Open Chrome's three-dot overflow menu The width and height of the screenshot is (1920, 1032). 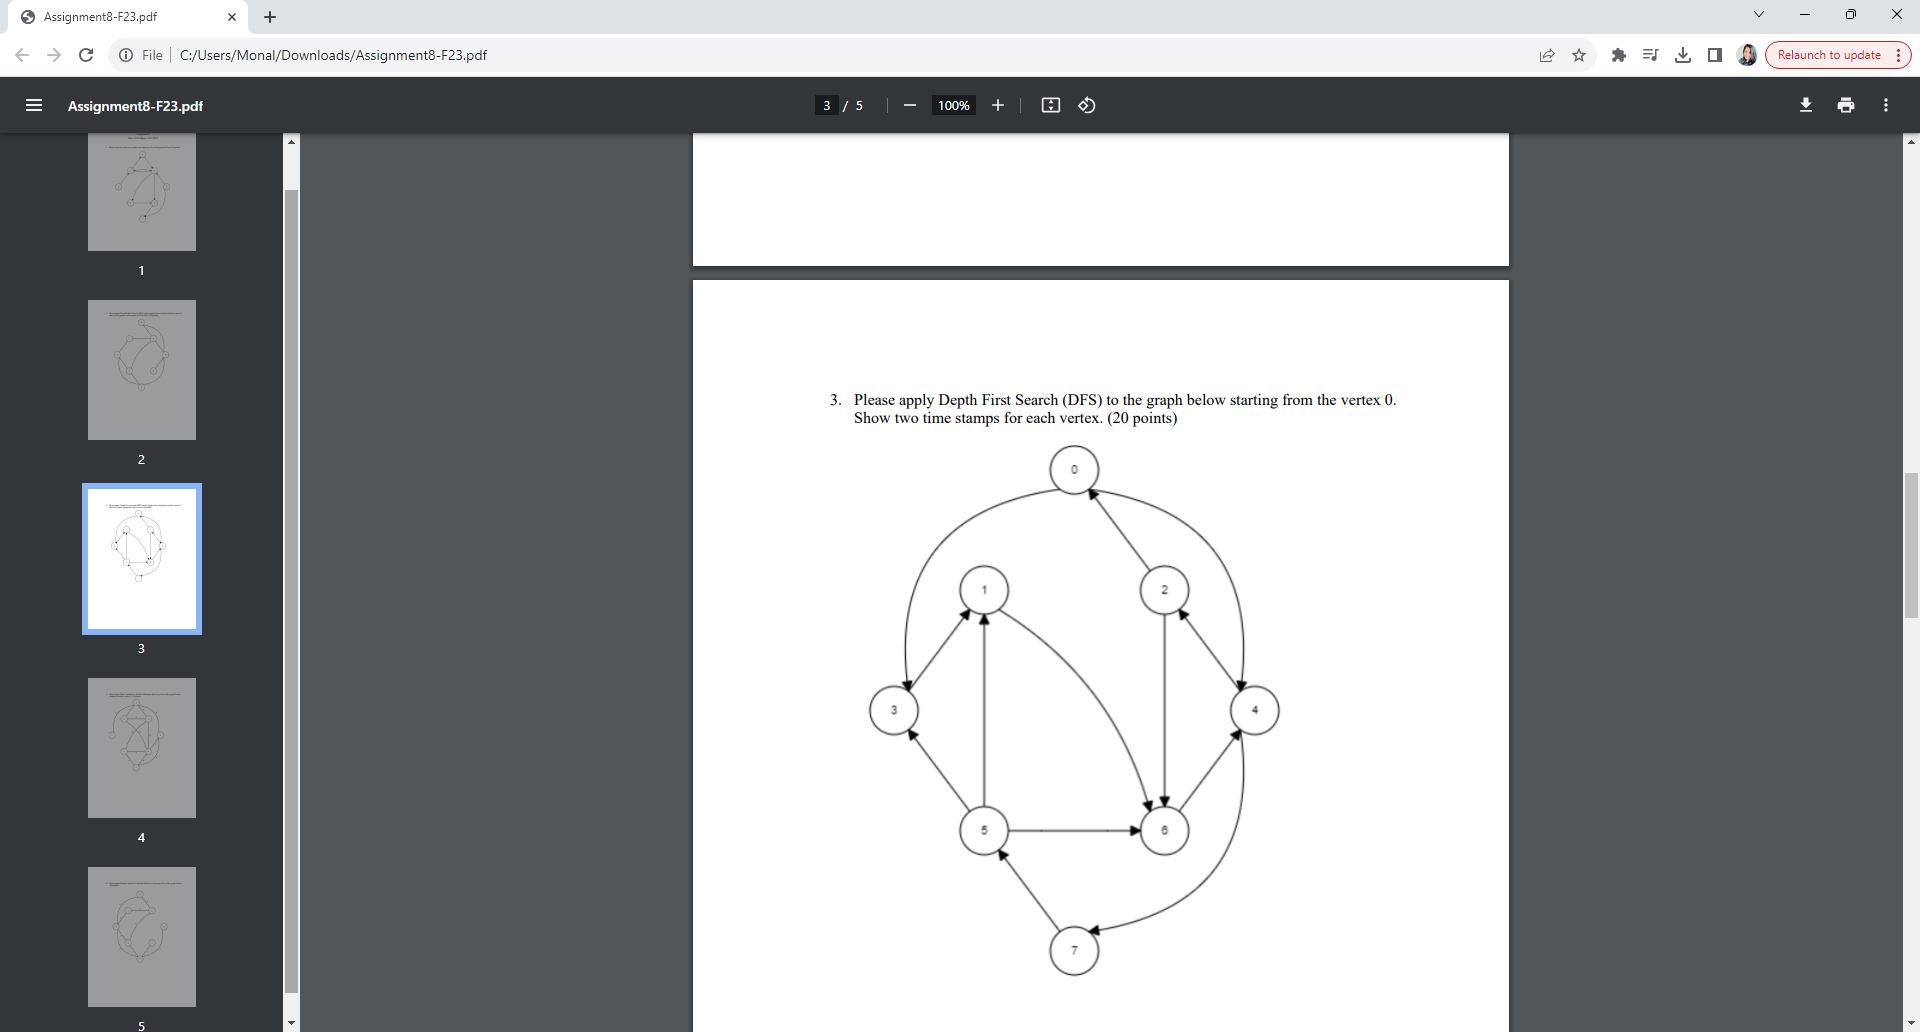pyautogui.click(x=1899, y=55)
